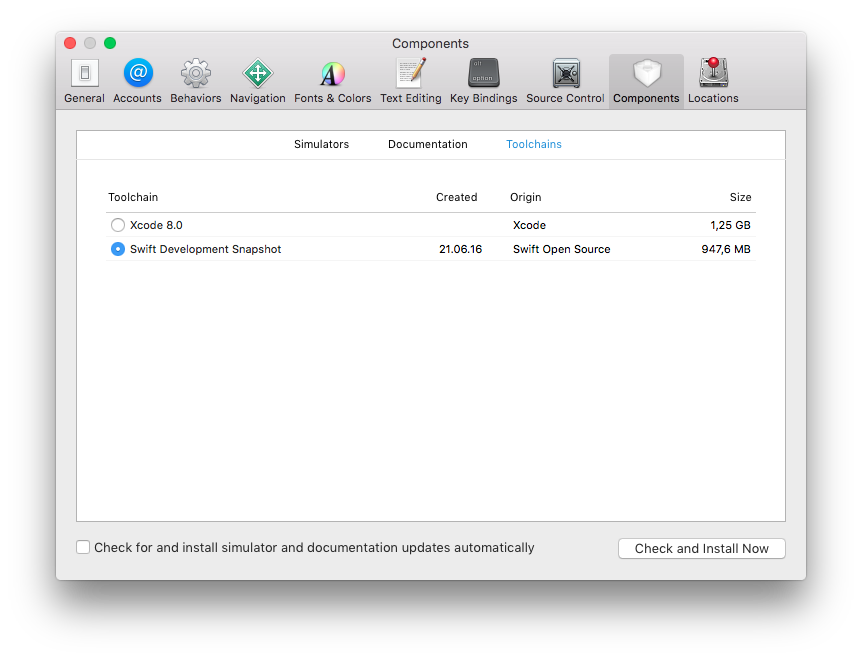Close the Components preferences window
This screenshot has width=862, height=660.
(70, 43)
